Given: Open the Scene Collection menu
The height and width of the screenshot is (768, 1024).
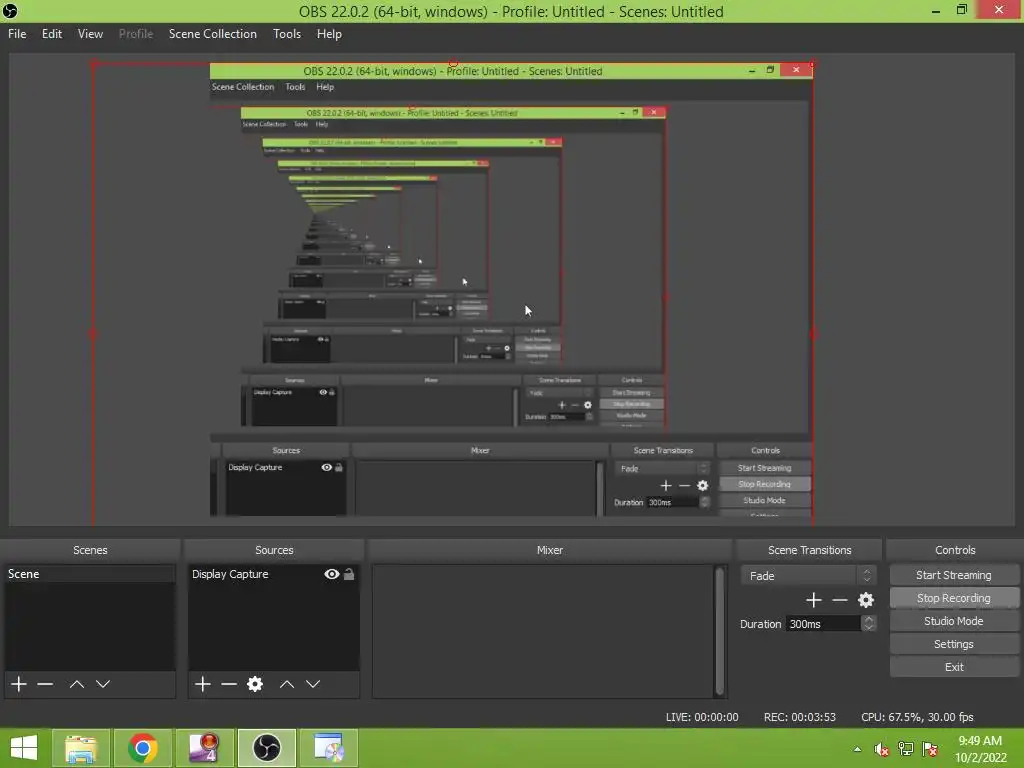Looking at the screenshot, I should [212, 34].
